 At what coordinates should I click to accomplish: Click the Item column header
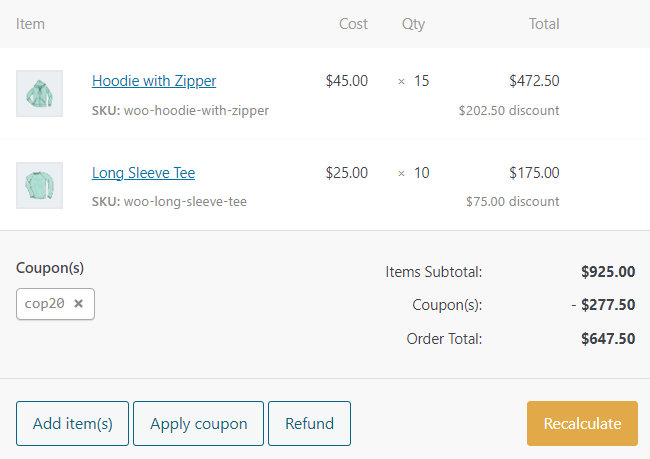point(30,24)
